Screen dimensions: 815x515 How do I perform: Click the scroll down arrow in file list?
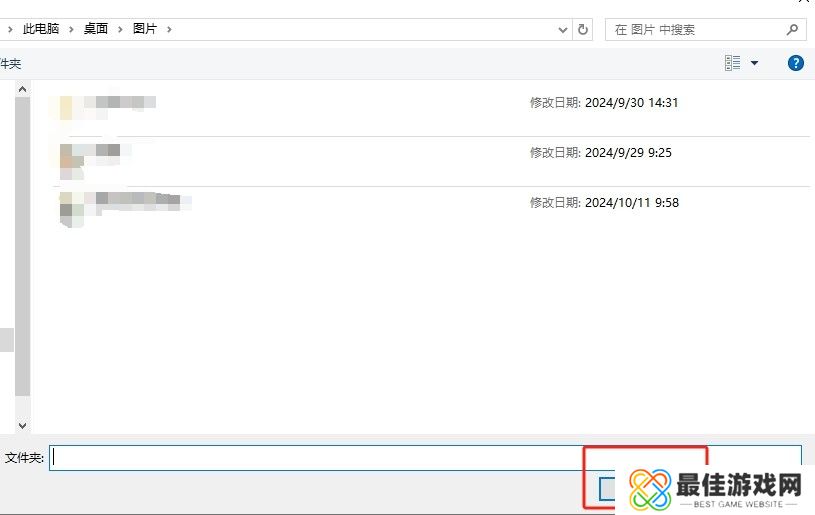tap(22, 425)
